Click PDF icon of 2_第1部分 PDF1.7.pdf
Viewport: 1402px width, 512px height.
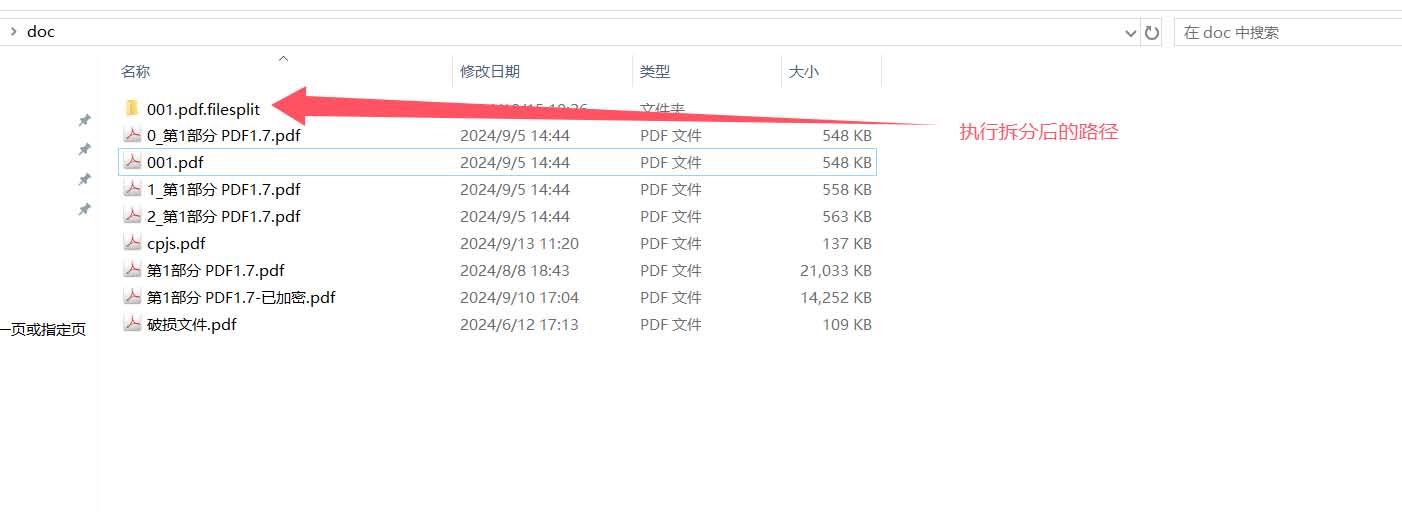(x=132, y=216)
